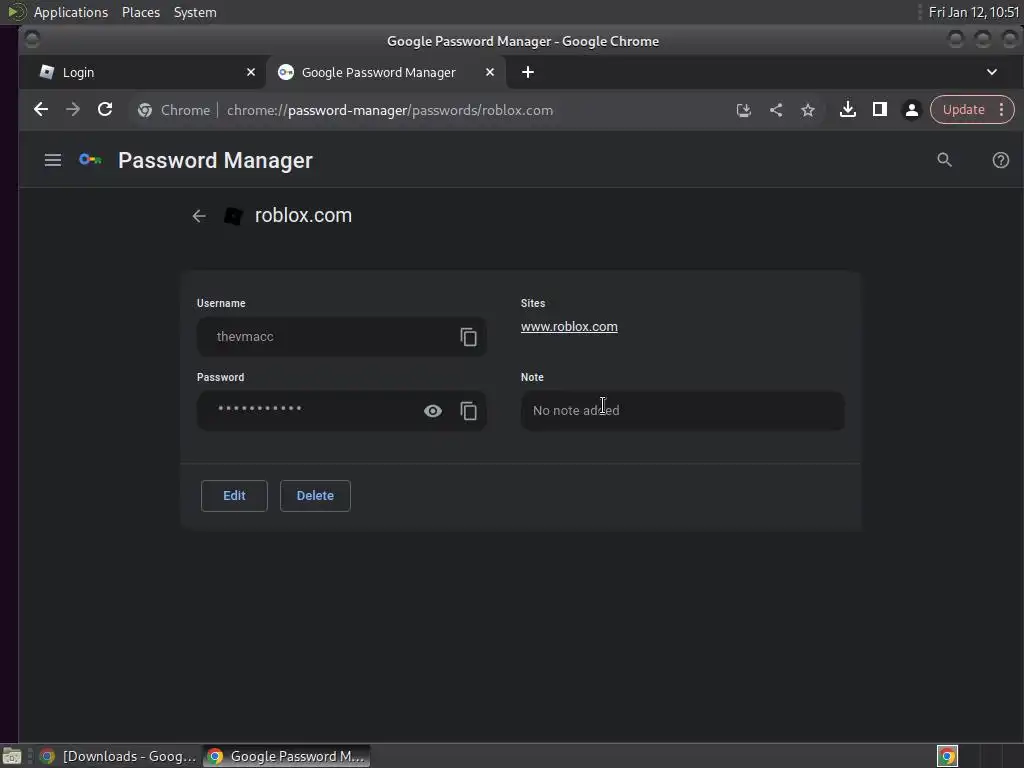Image resolution: width=1024 pixels, height=768 pixels.
Task: Open the Places menu
Action: tap(140, 12)
